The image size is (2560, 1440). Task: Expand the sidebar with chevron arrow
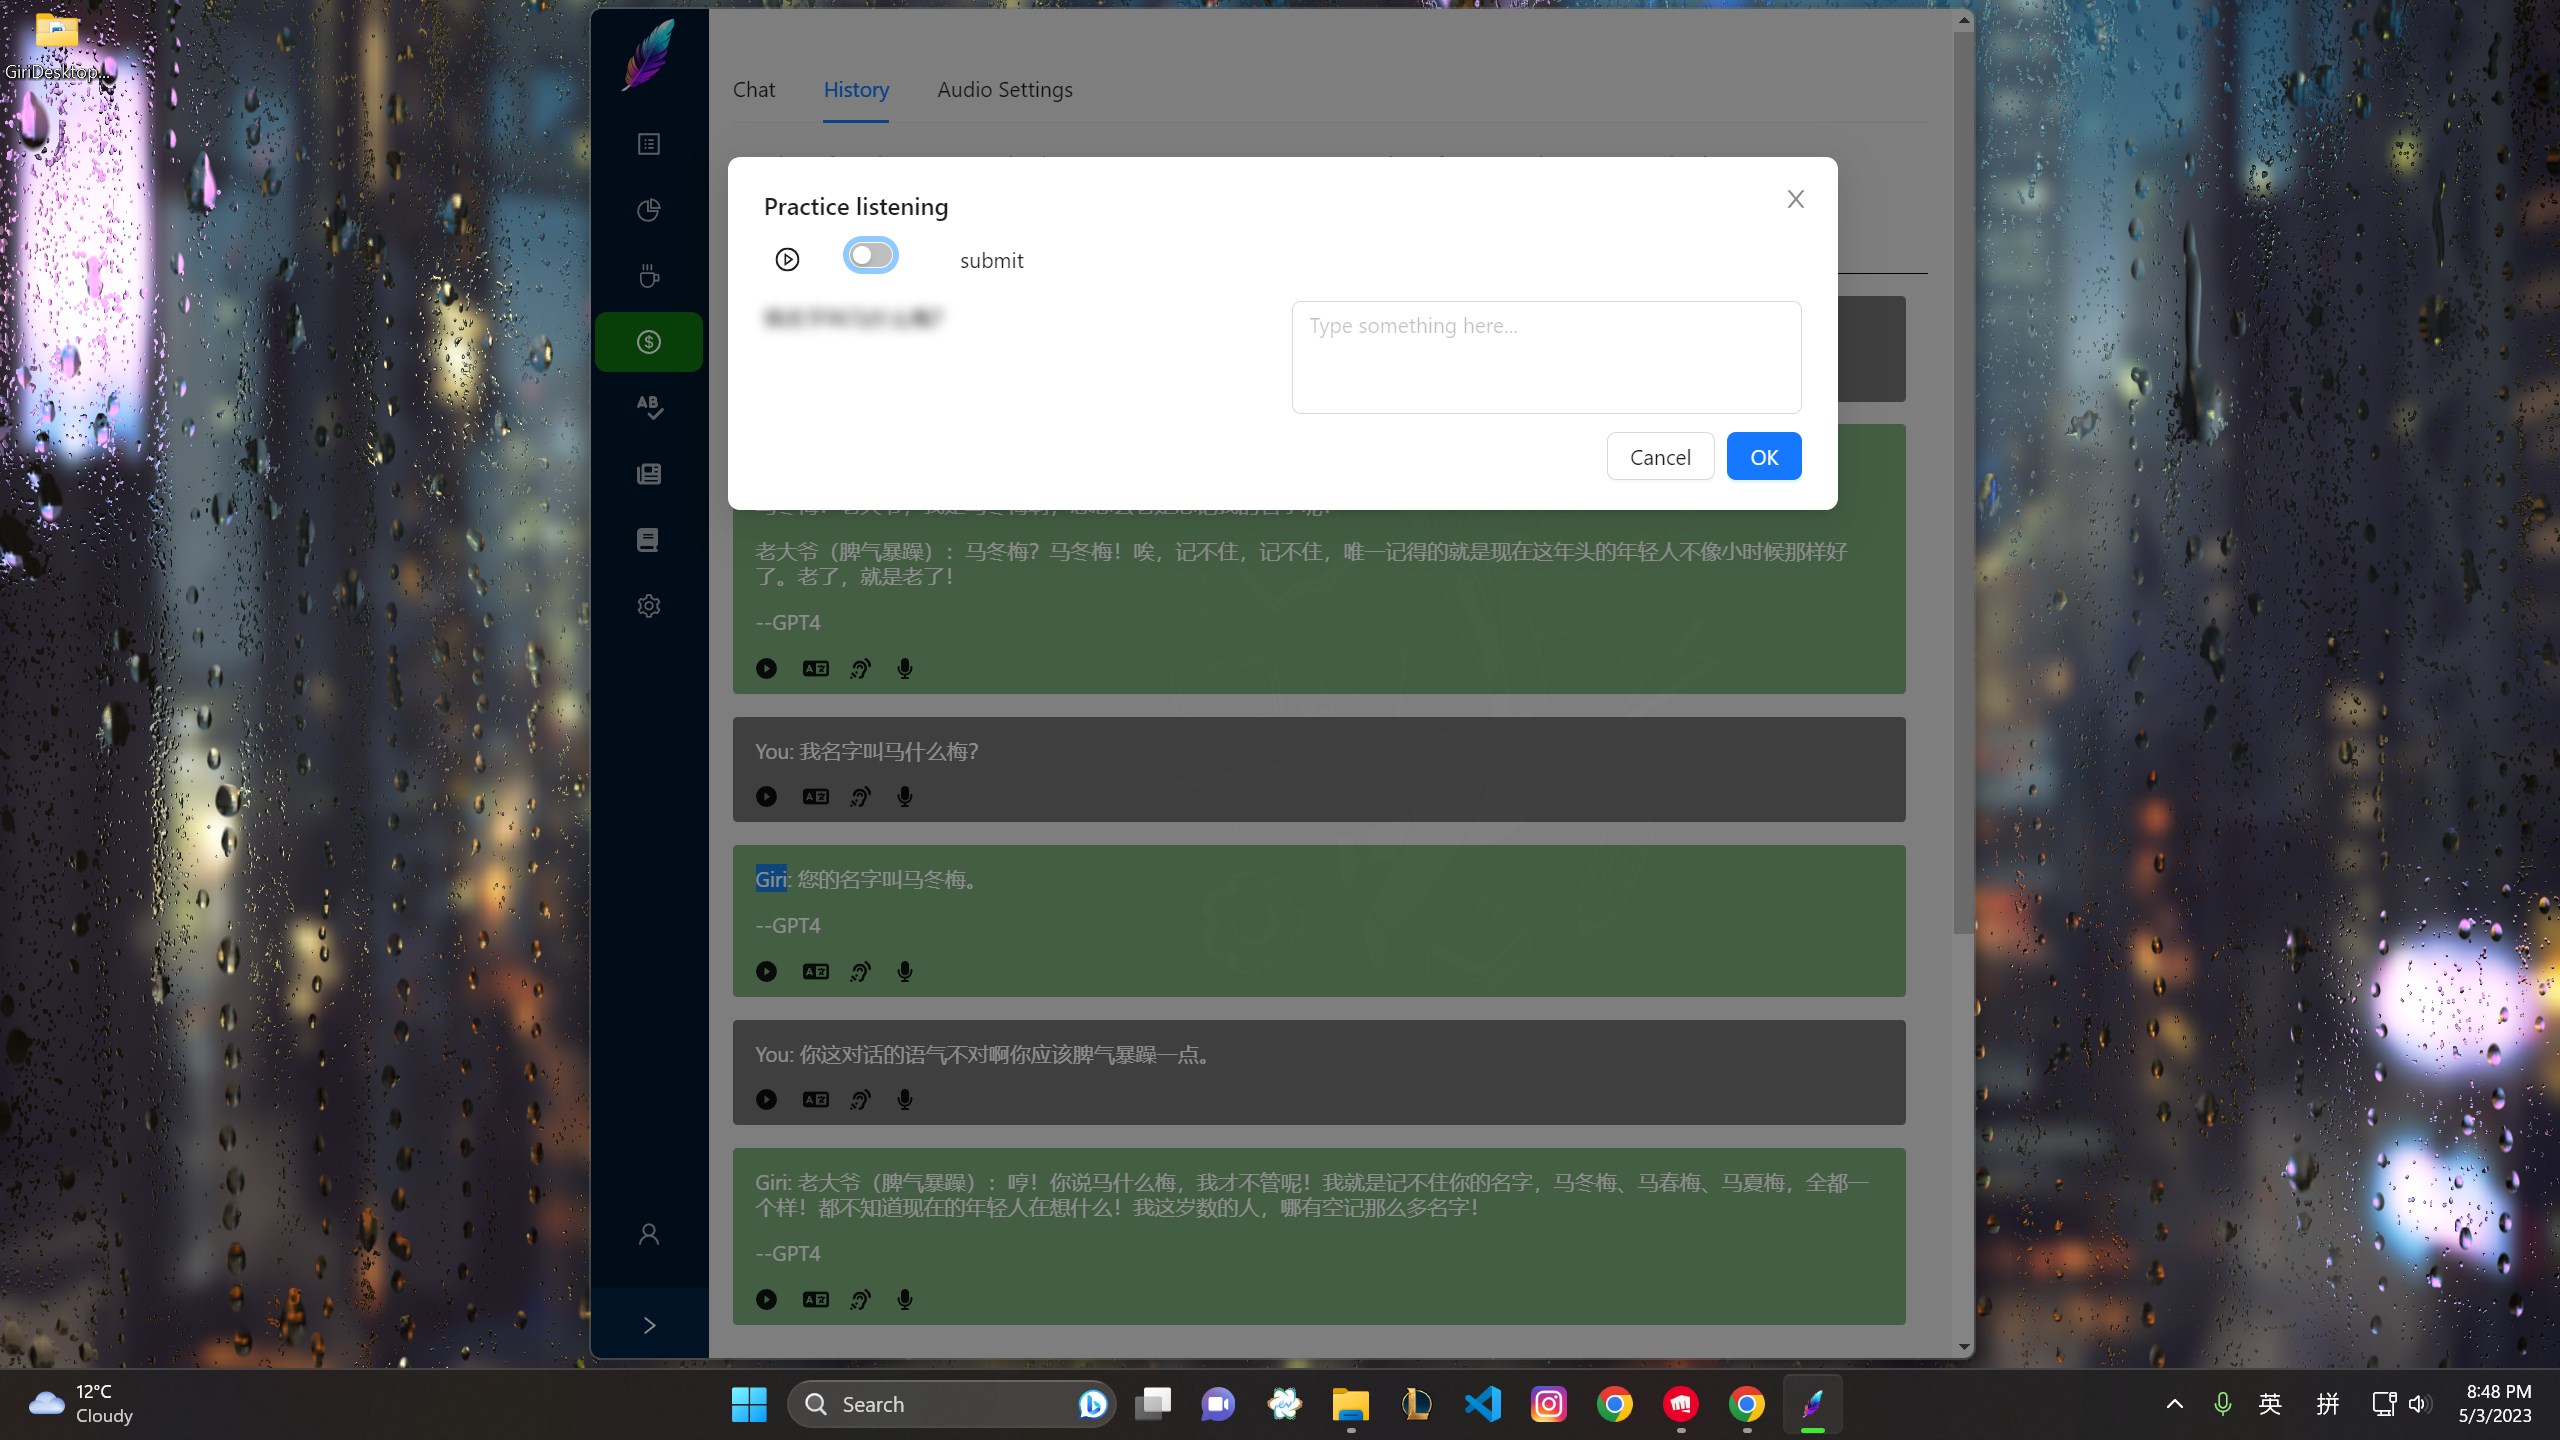point(649,1325)
